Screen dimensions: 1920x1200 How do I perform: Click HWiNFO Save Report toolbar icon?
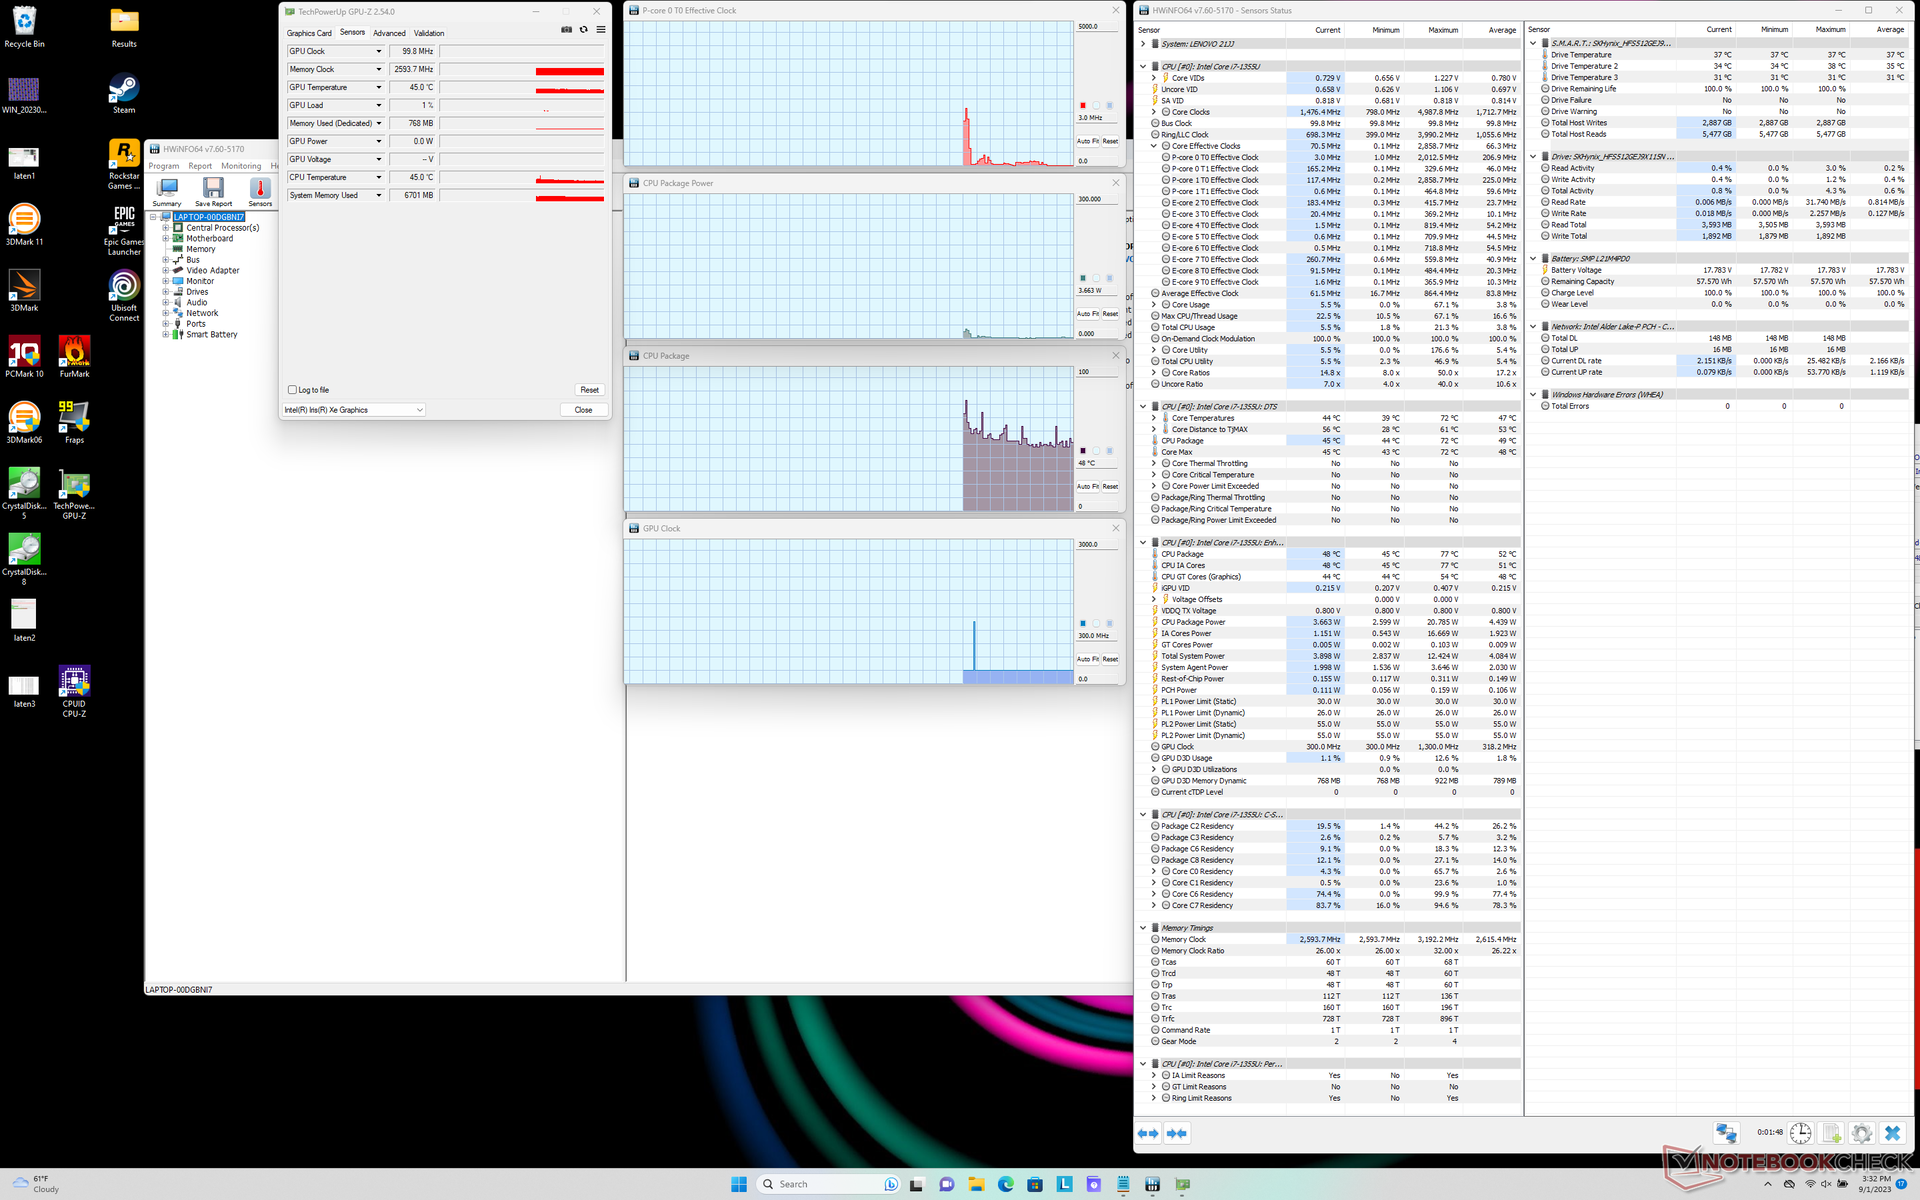(x=213, y=190)
